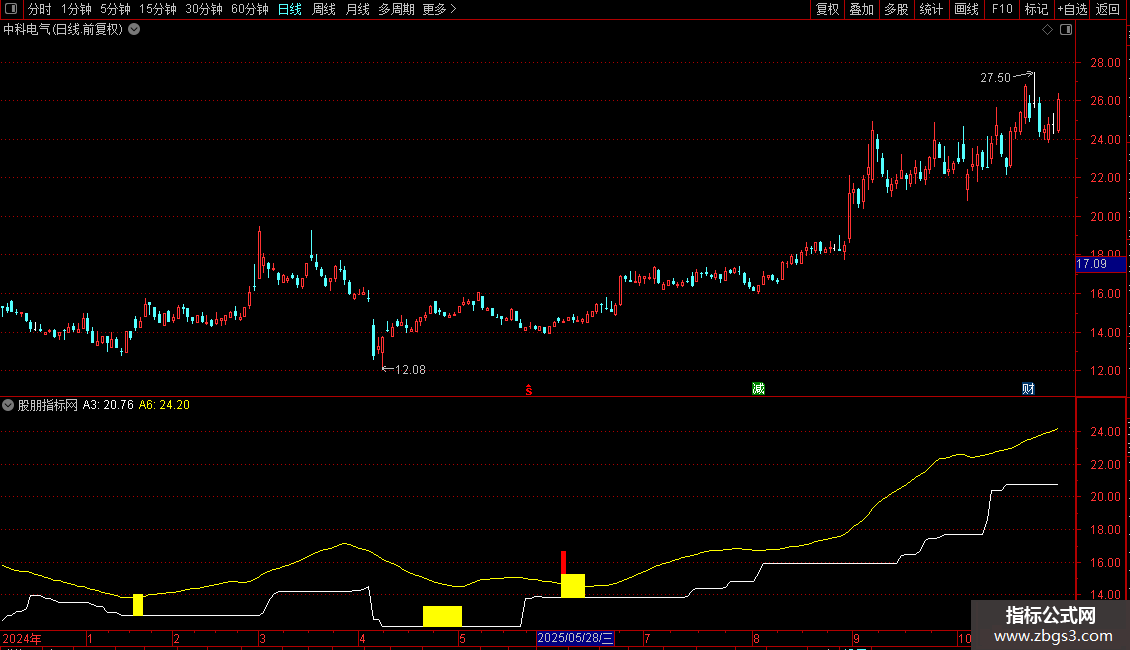Click the 27.50 high price annotation
This screenshot has height=650, width=1130.
pos(995,78)
